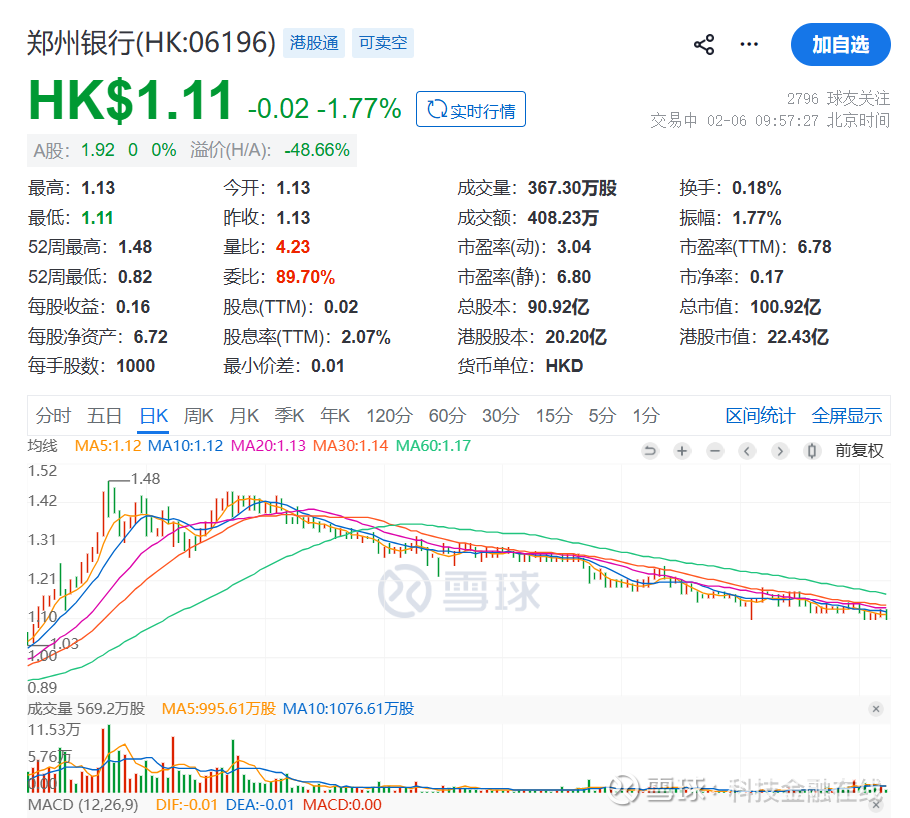Add the stock via 加自选 button
This screenshot has height=818, width=910.
coord(840,45)
